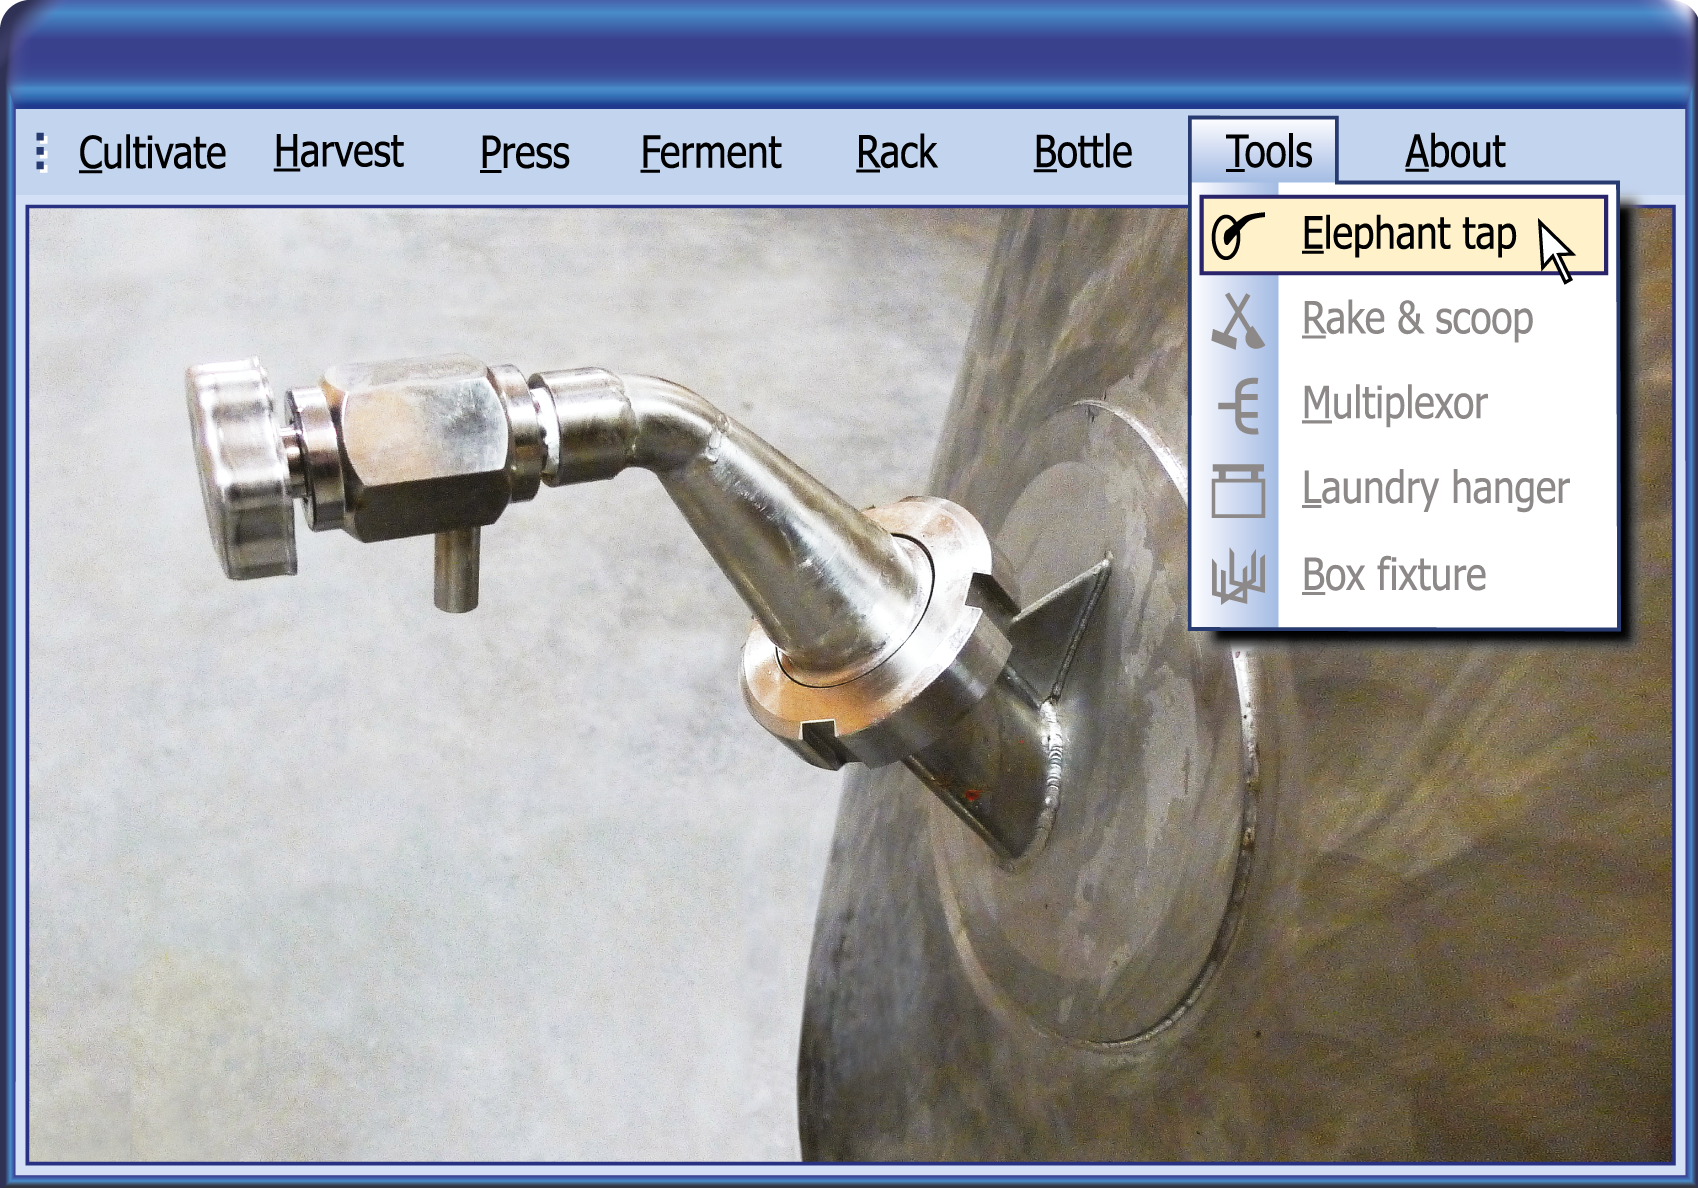Open the Cultivate menu
This screenshot has height=1188, width=1698.
[152, 153]
